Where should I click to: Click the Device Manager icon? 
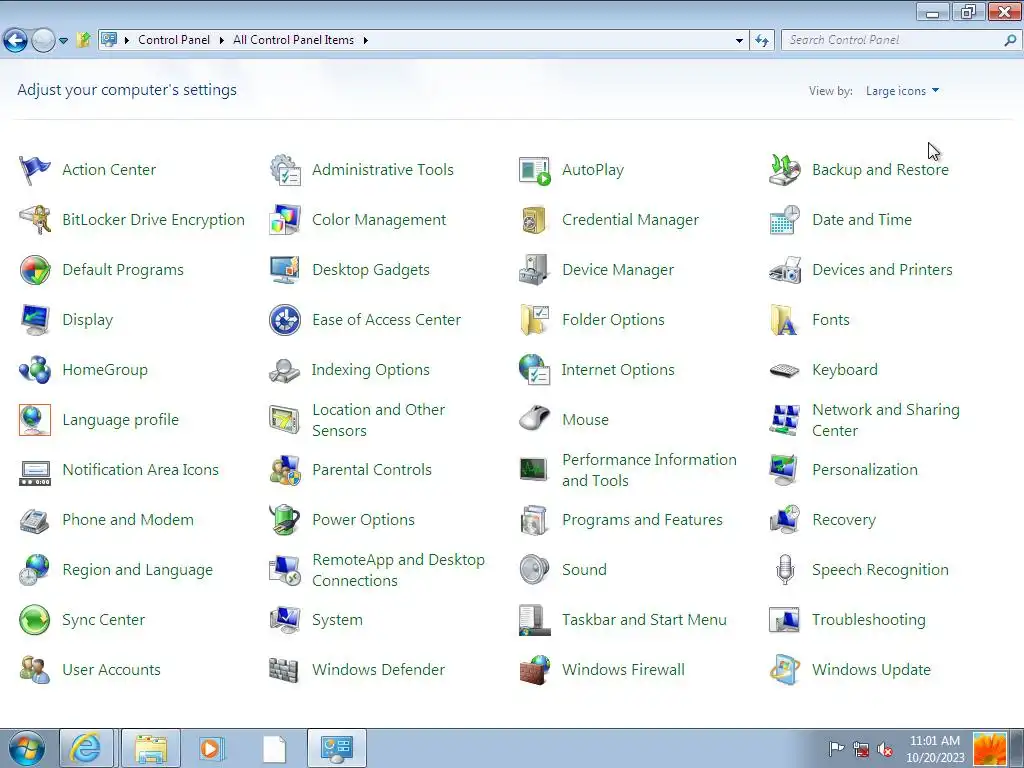pos(534,270)
